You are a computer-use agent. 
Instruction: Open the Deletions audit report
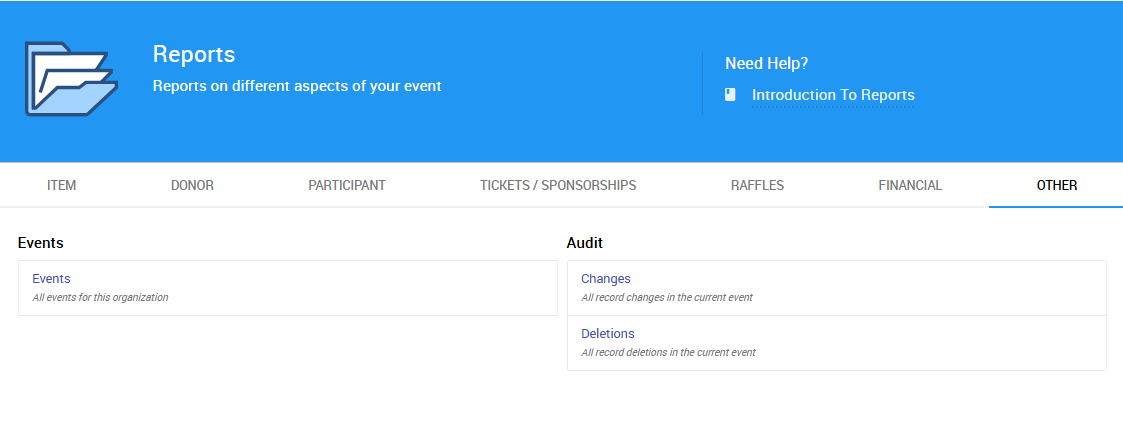[x=607, y=334]
